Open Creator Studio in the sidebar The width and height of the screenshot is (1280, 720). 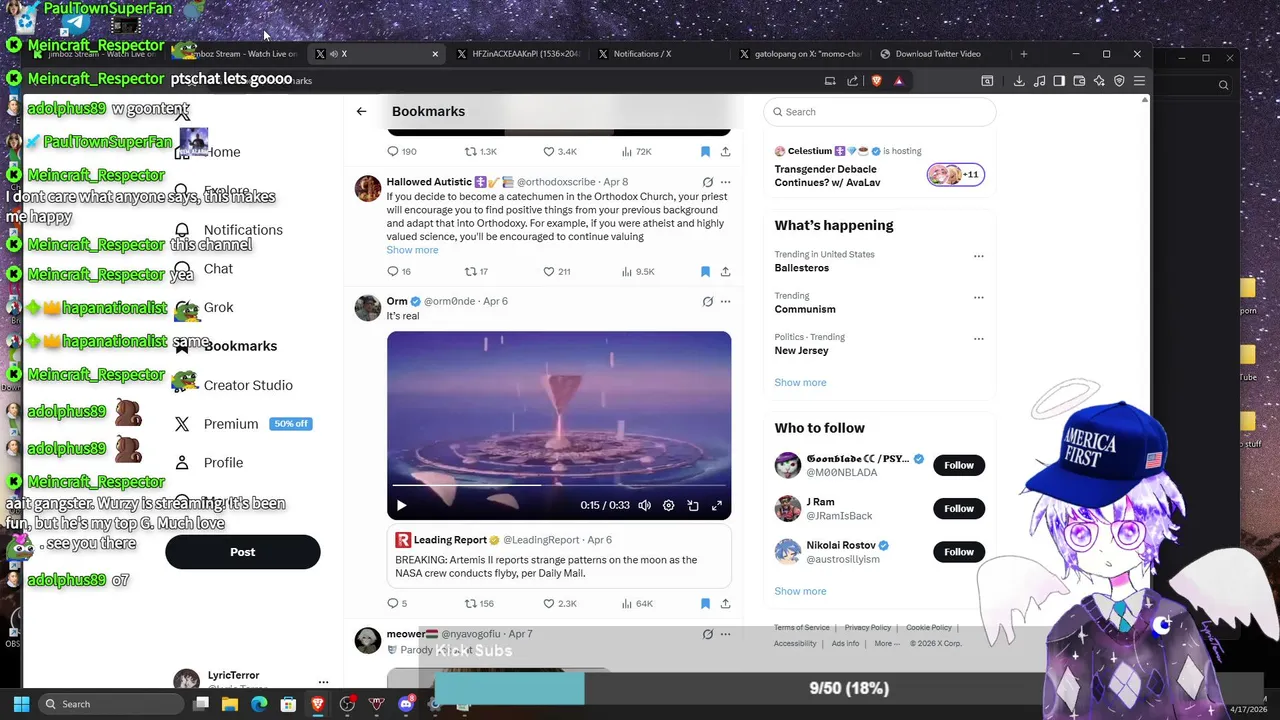coord(248,385)
